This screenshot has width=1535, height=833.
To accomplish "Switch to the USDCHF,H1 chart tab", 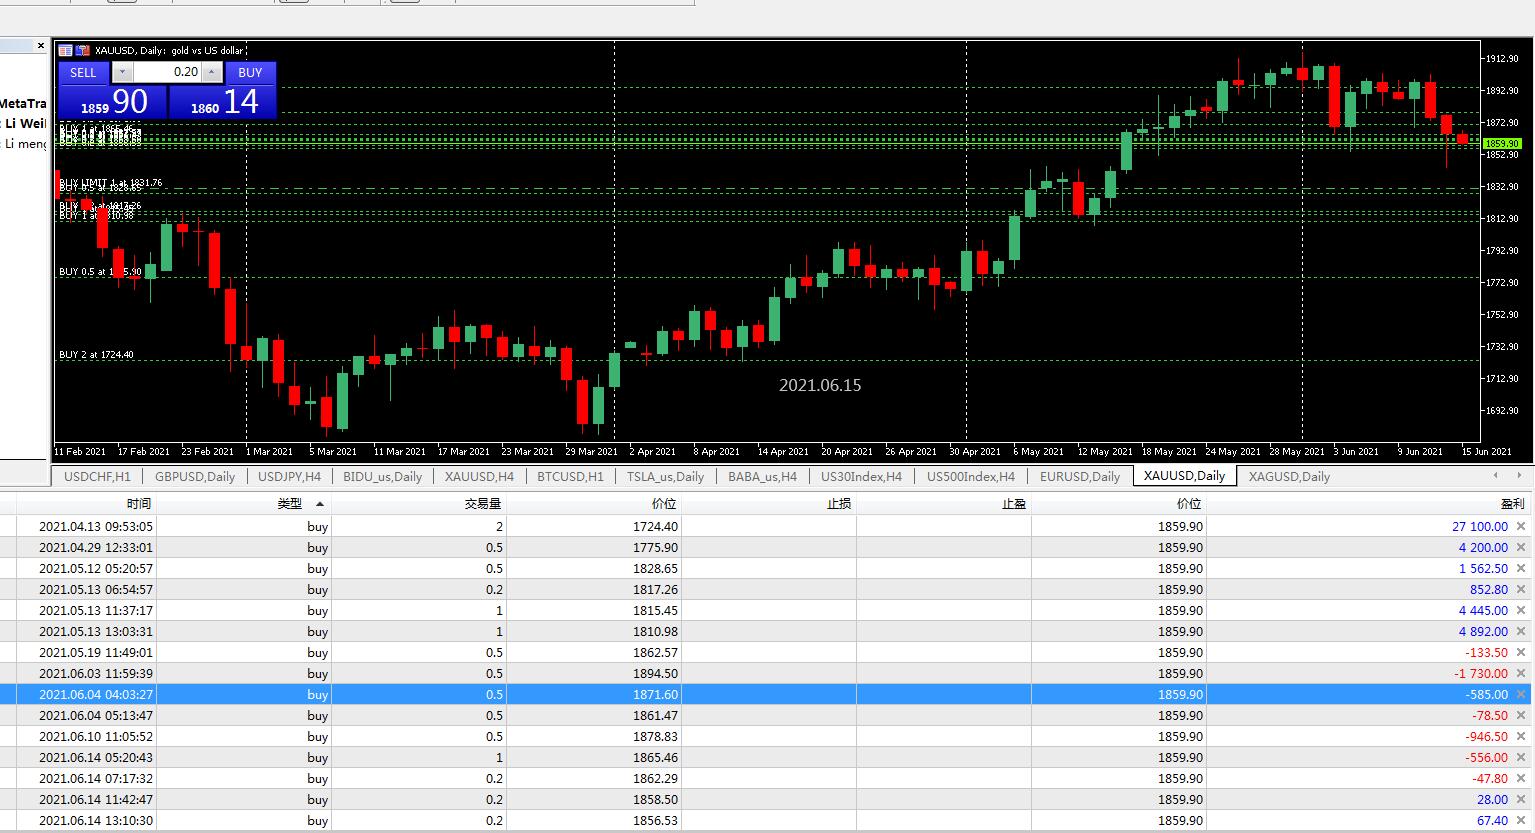I will [x=97, y=476].
